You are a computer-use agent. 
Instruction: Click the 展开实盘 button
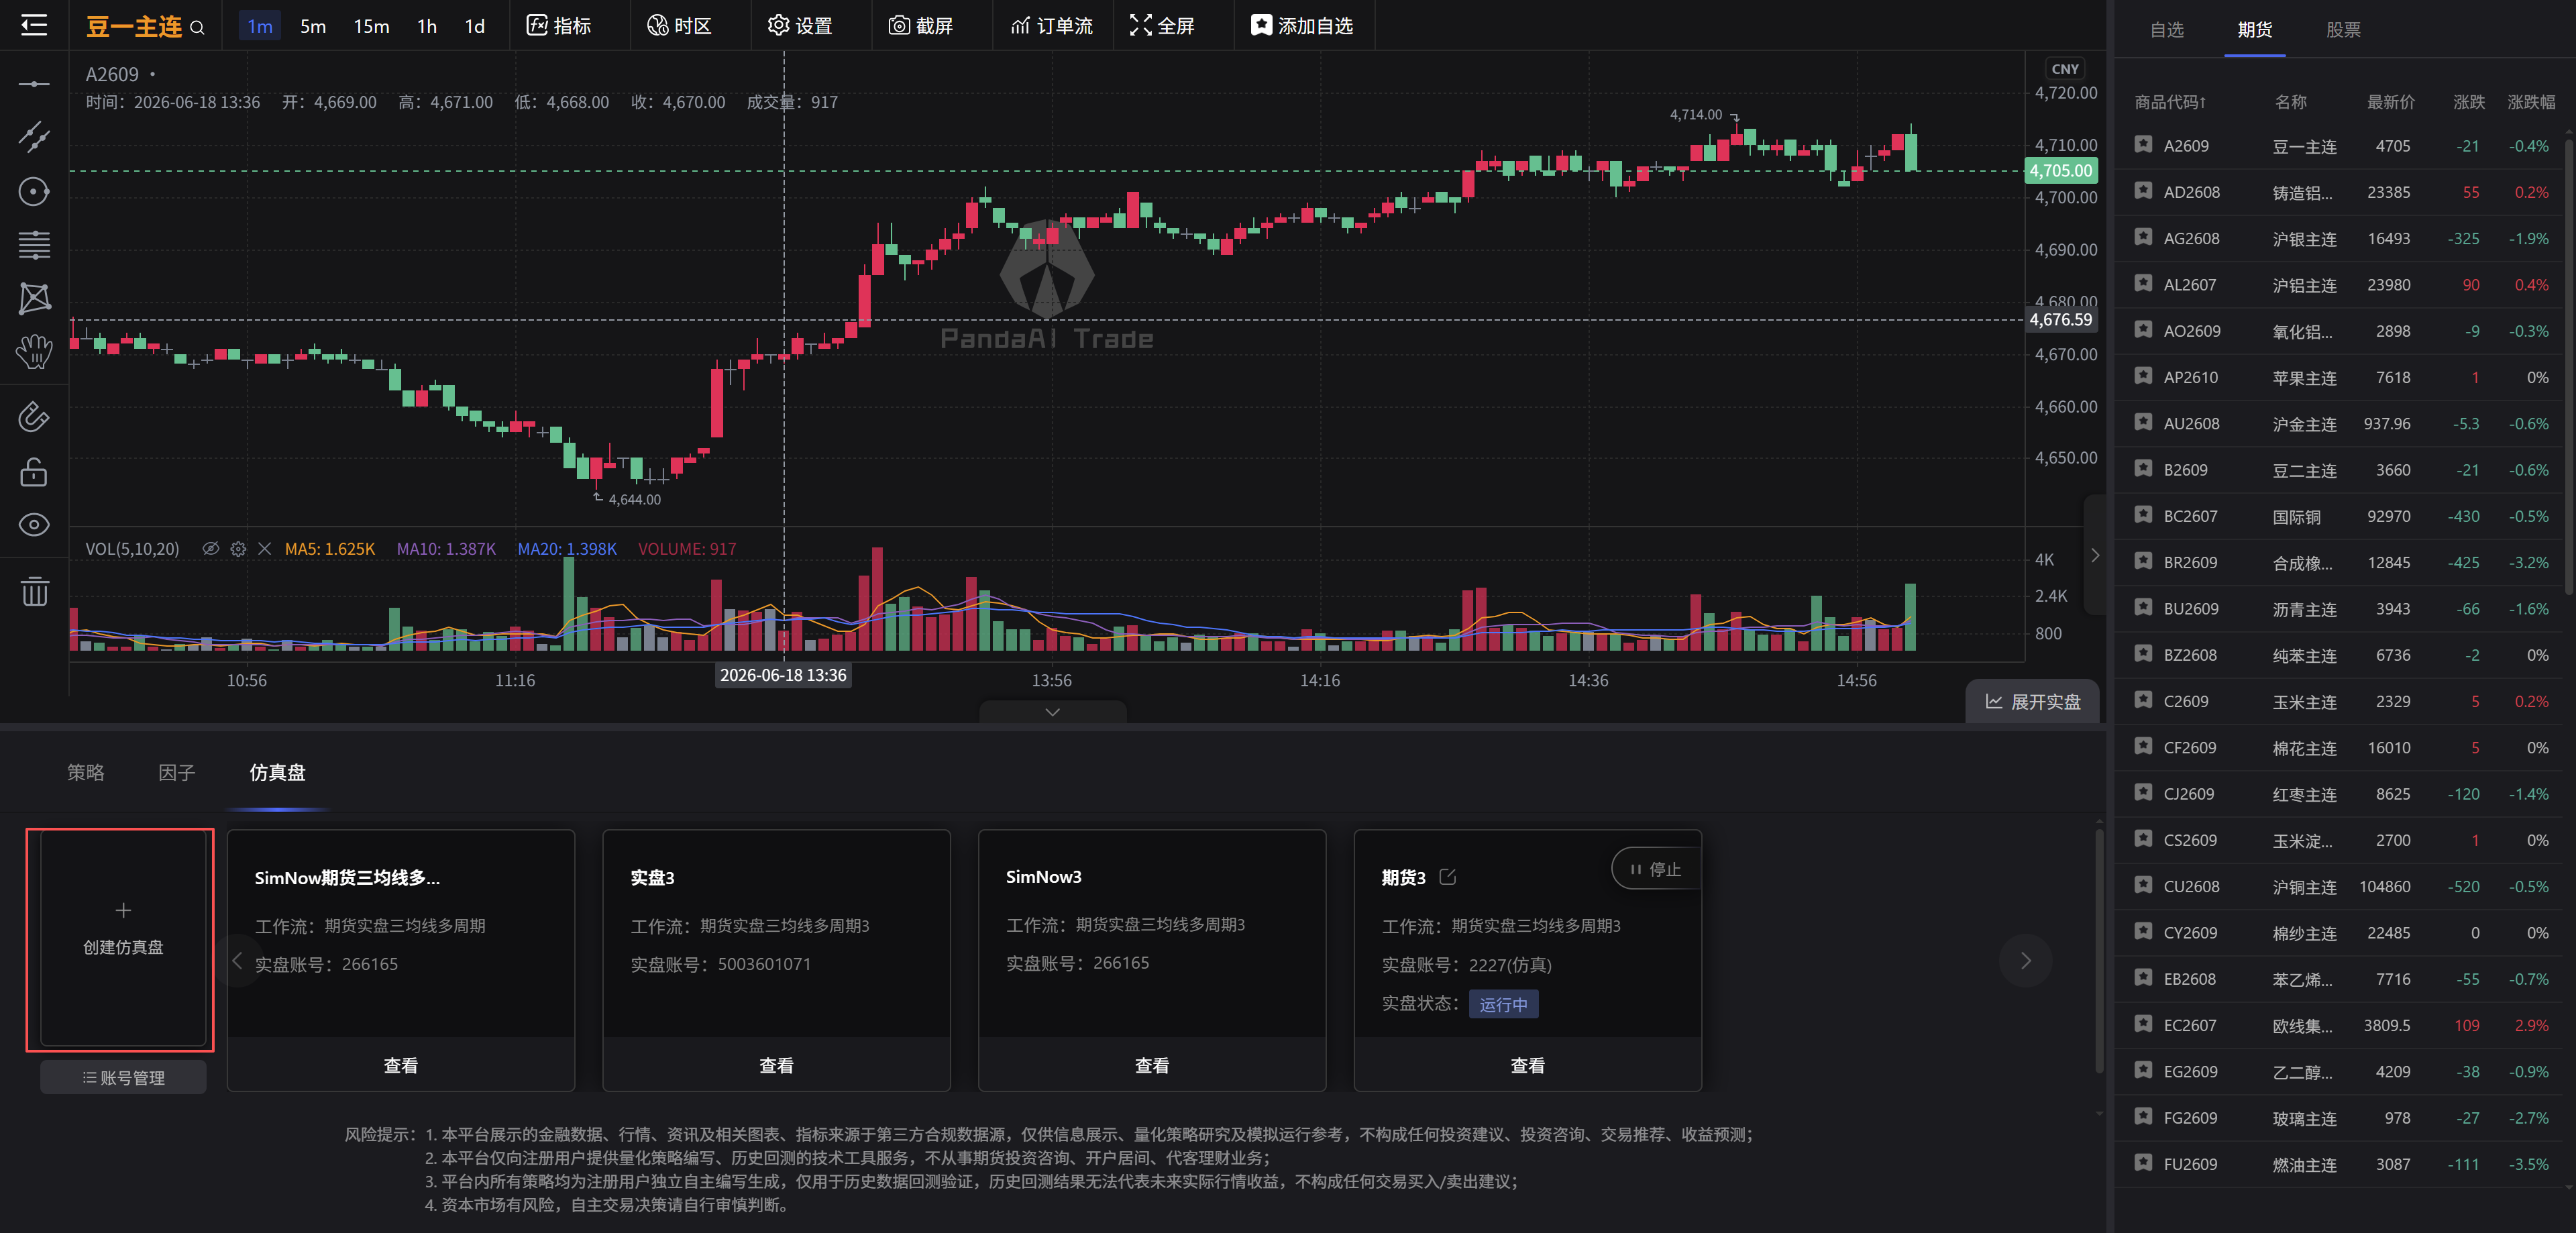tap(2032, 702)
